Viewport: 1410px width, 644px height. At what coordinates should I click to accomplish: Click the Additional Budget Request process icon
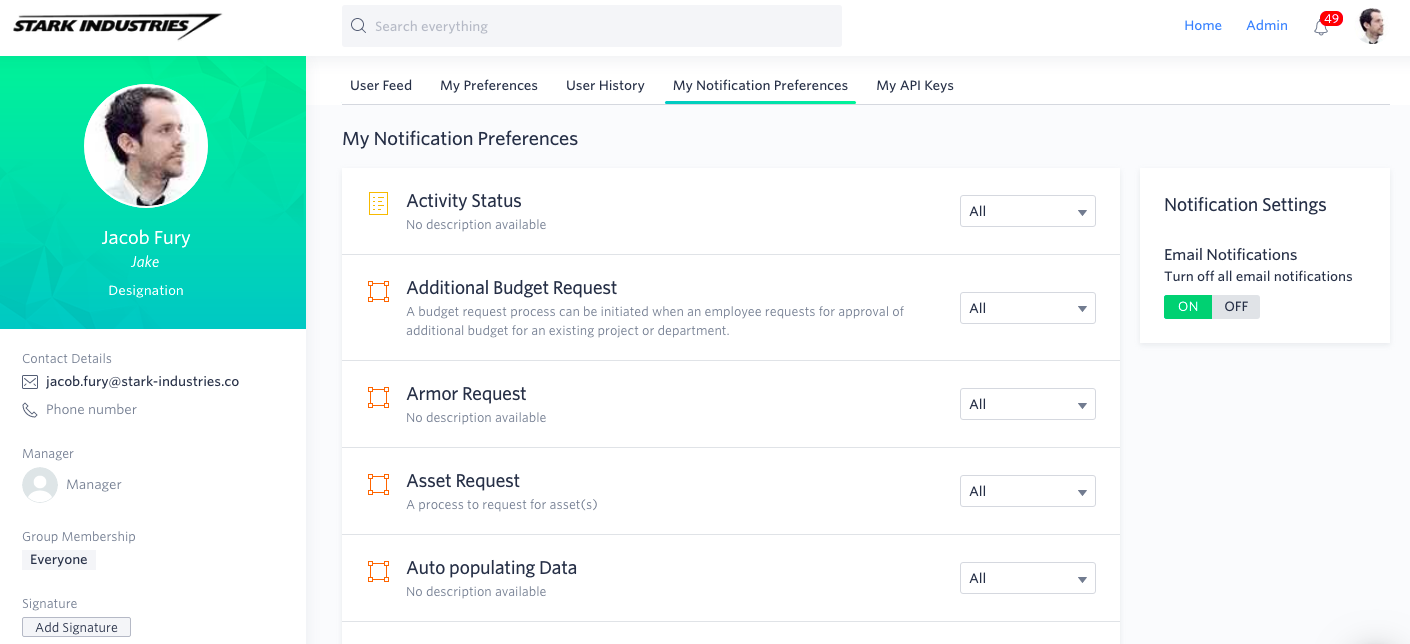pyautogui.click(x=378, y=291)
